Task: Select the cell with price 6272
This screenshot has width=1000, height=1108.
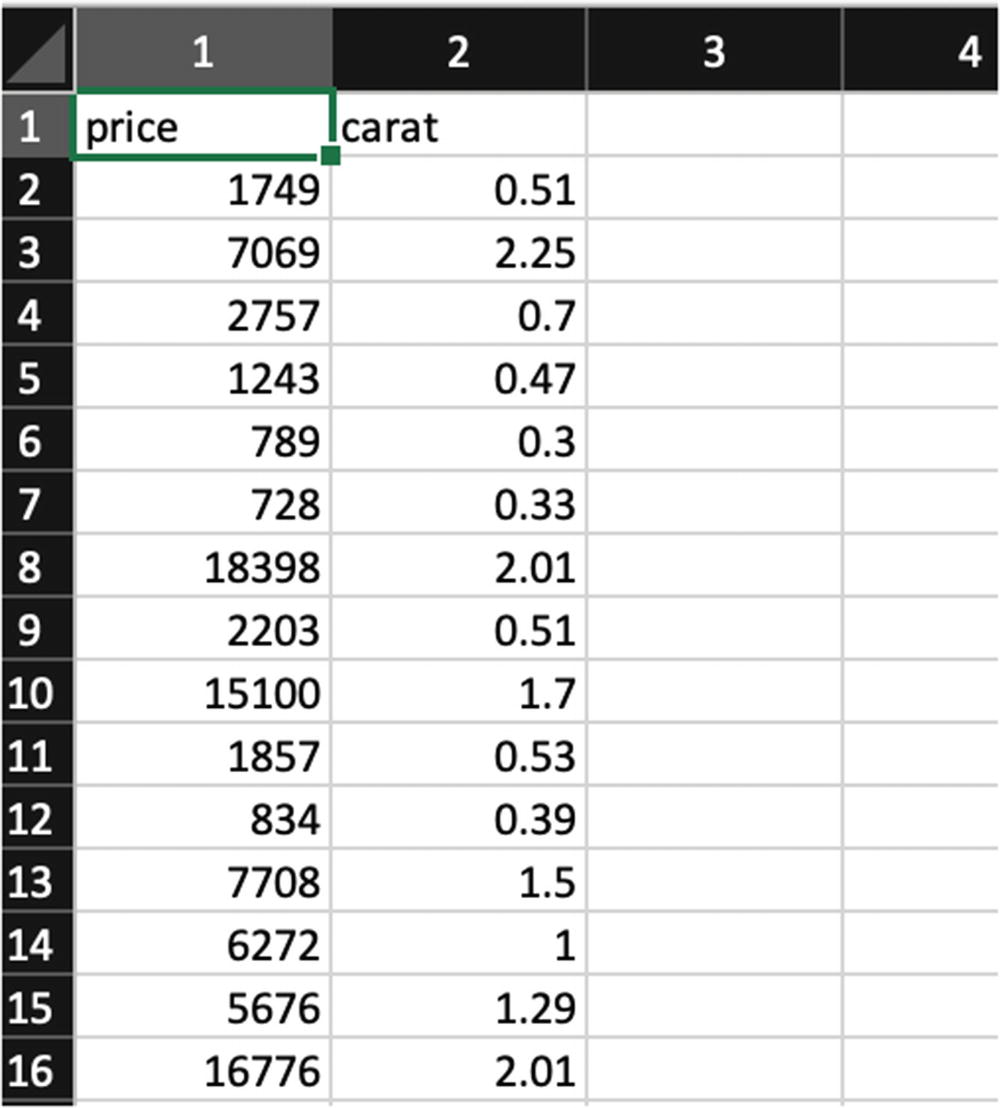Action: (202, 946)
